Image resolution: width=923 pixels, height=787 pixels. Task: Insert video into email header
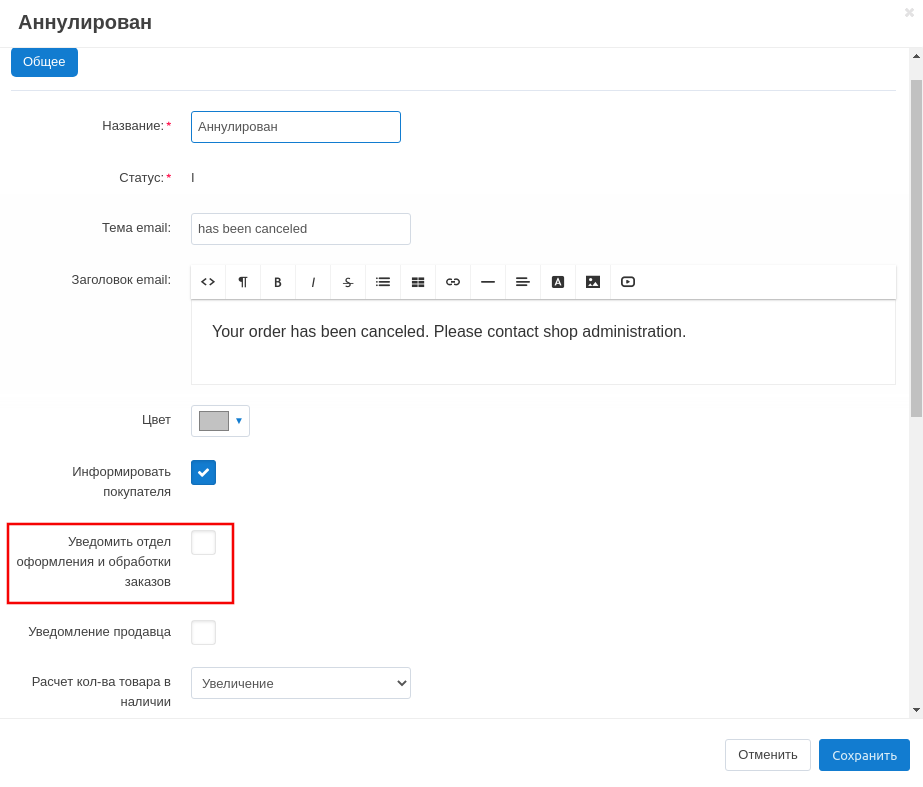628,282
